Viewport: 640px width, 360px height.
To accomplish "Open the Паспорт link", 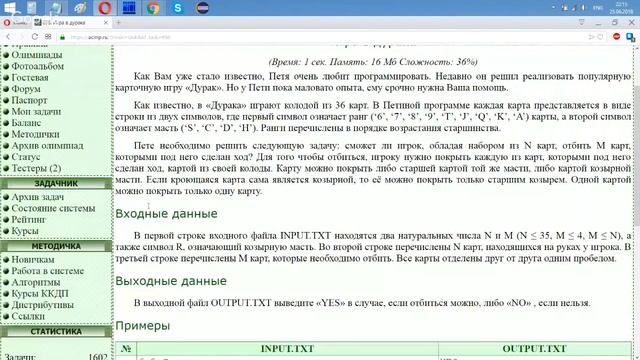I will pyautogui.click(x=29, y=100).
